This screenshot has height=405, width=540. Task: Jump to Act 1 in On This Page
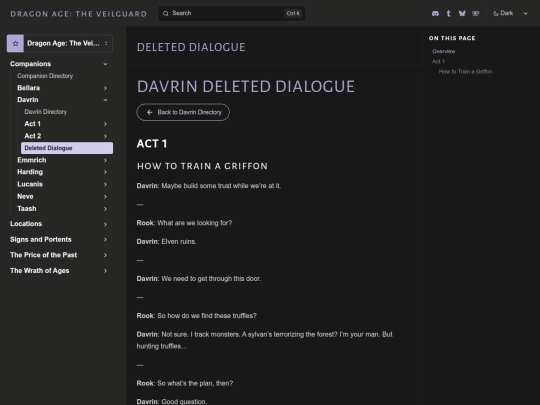tap(438, 61)
